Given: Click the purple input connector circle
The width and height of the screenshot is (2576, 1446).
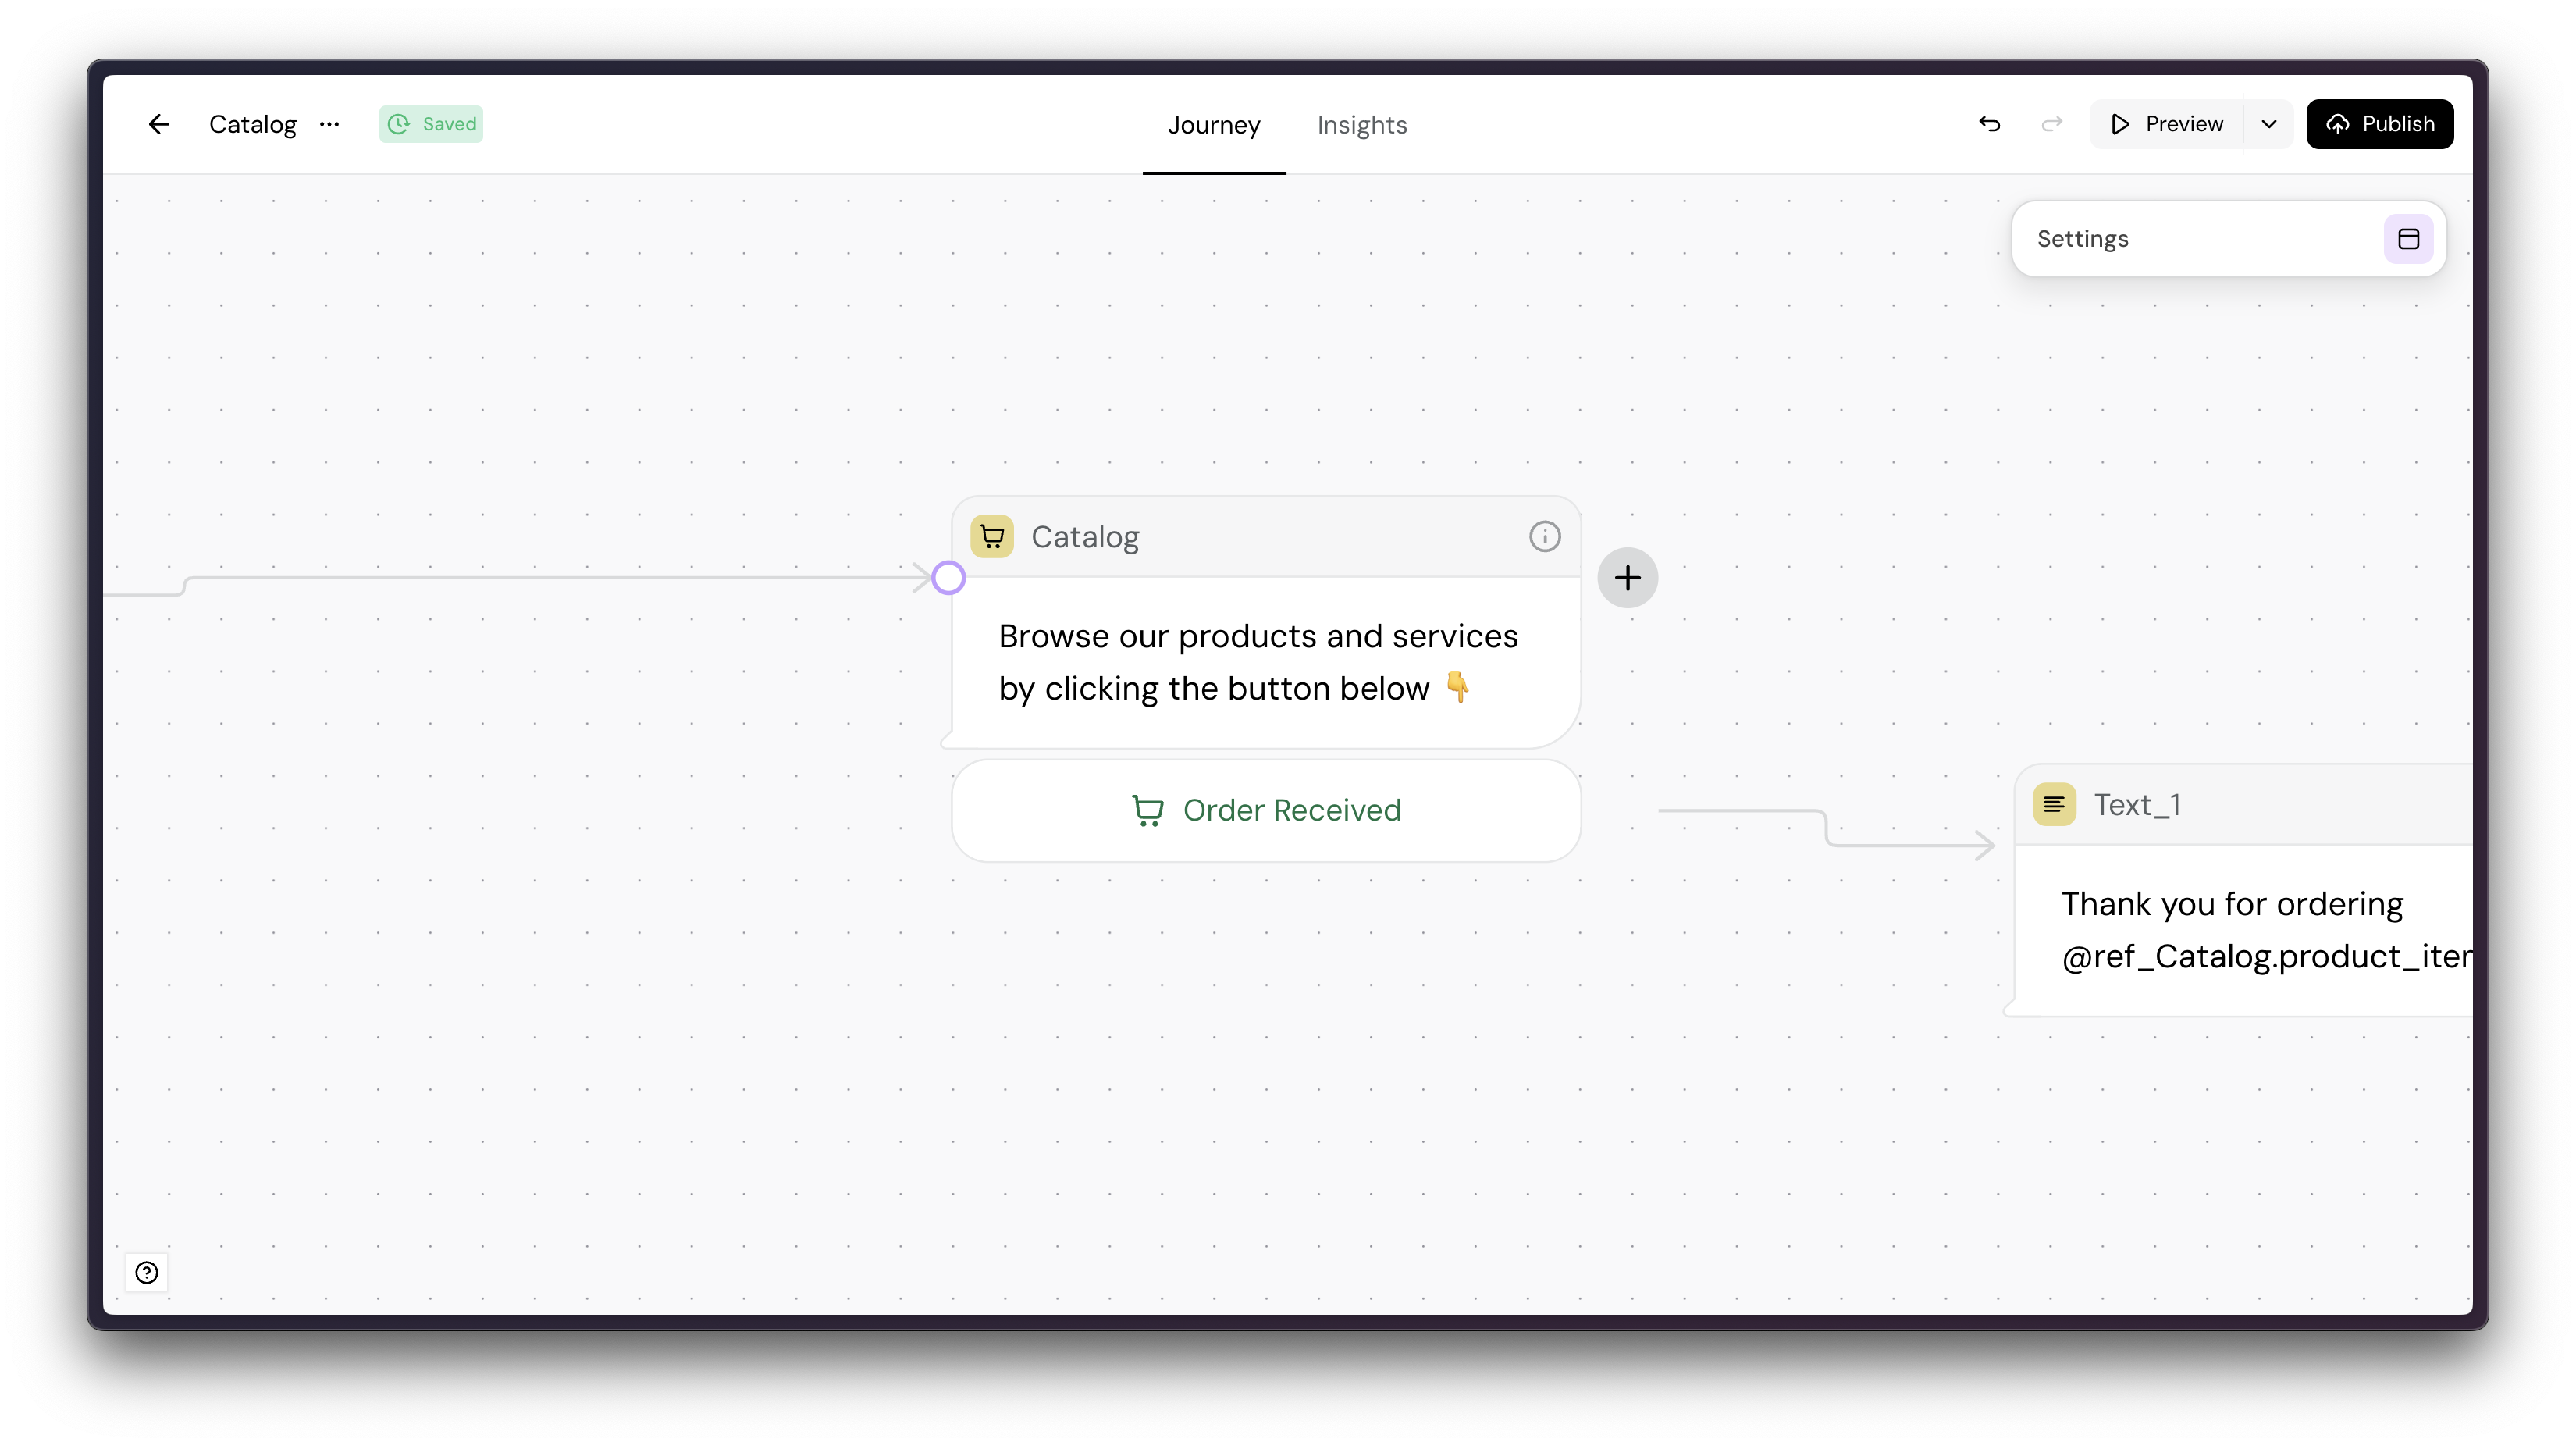Looking at the screenshot, I should pos(948,578).
